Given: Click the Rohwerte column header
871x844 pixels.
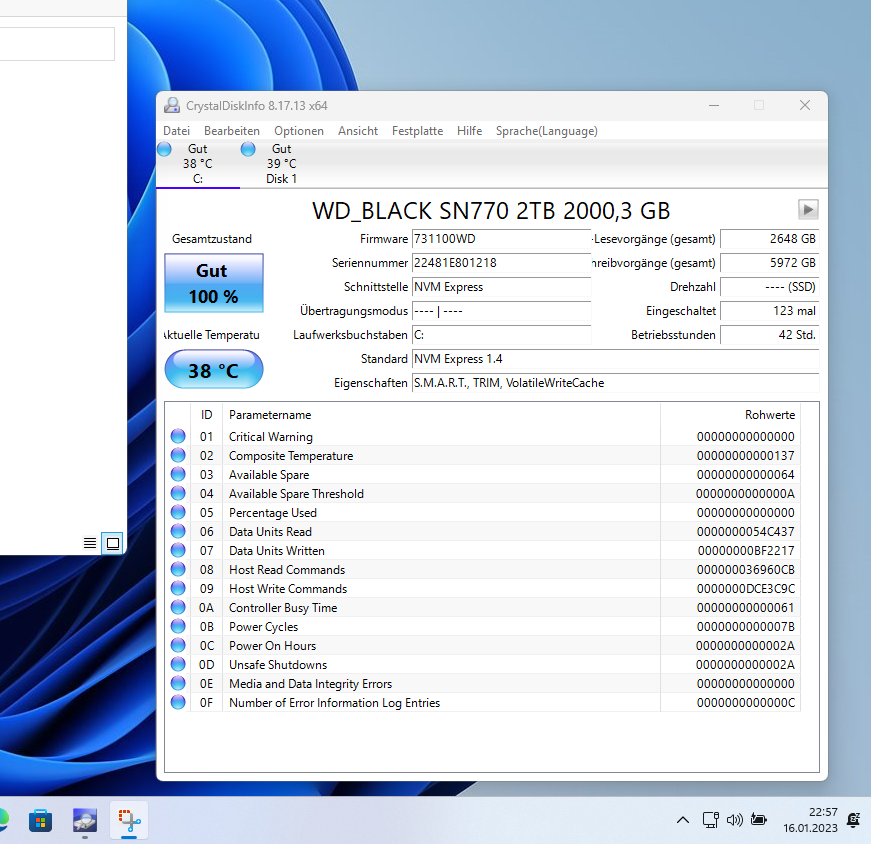Looking at the screenshot, I should click(x=730, y=414).
